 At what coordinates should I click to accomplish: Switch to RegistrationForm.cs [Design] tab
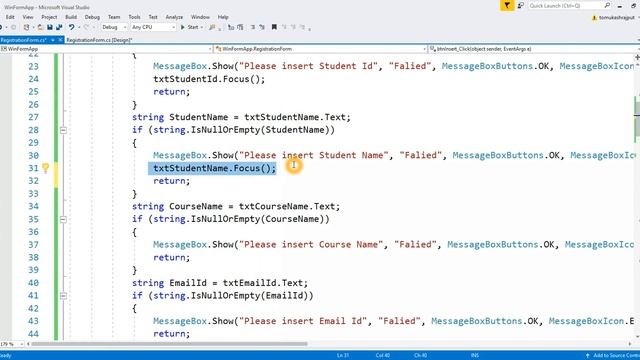(x=99, y=40)
